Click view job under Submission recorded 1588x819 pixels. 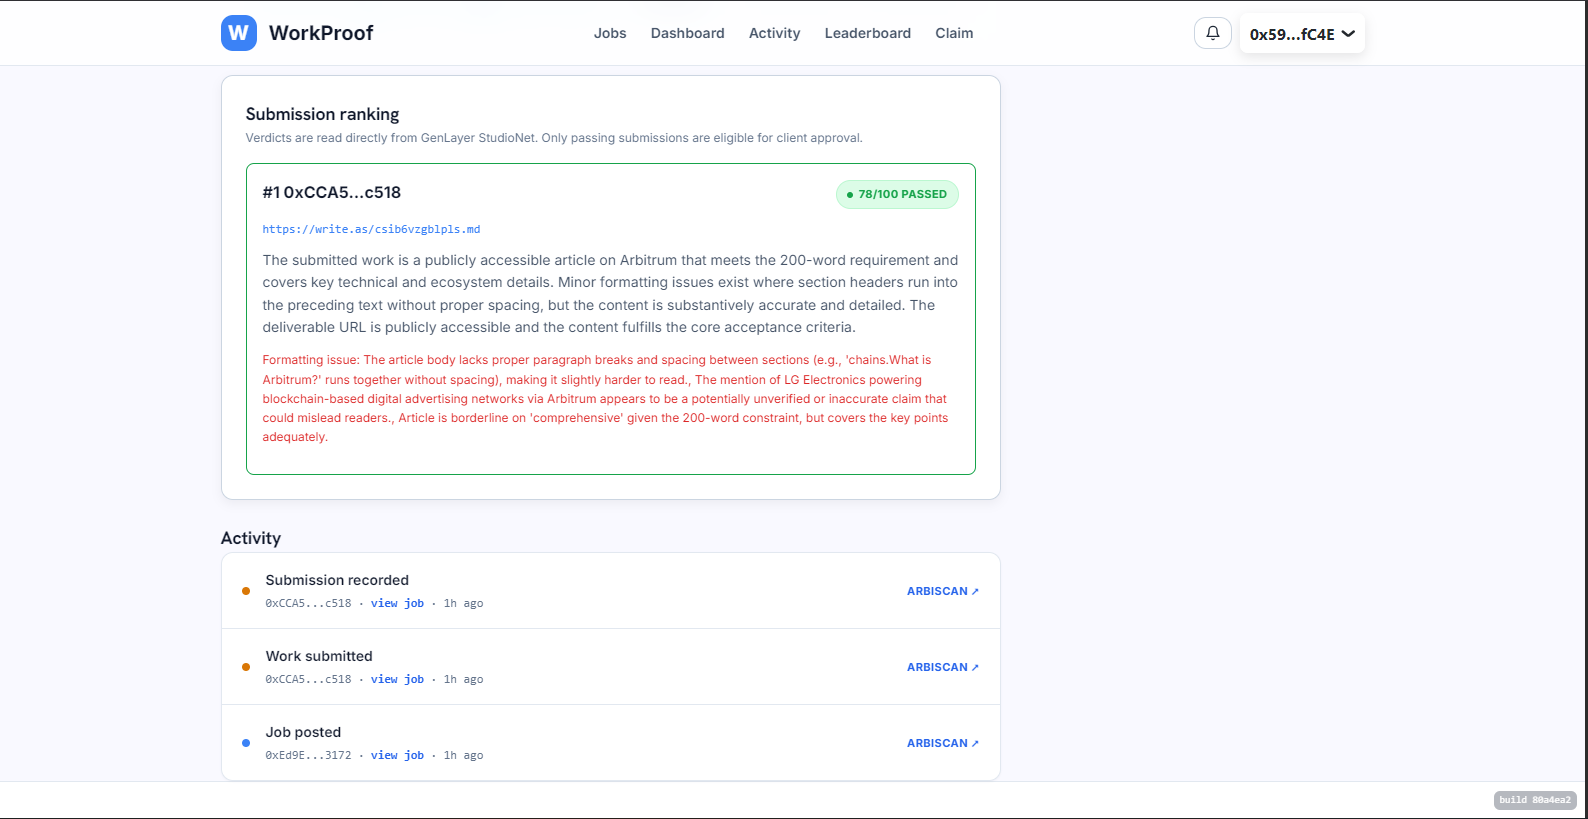coord(397,603)
